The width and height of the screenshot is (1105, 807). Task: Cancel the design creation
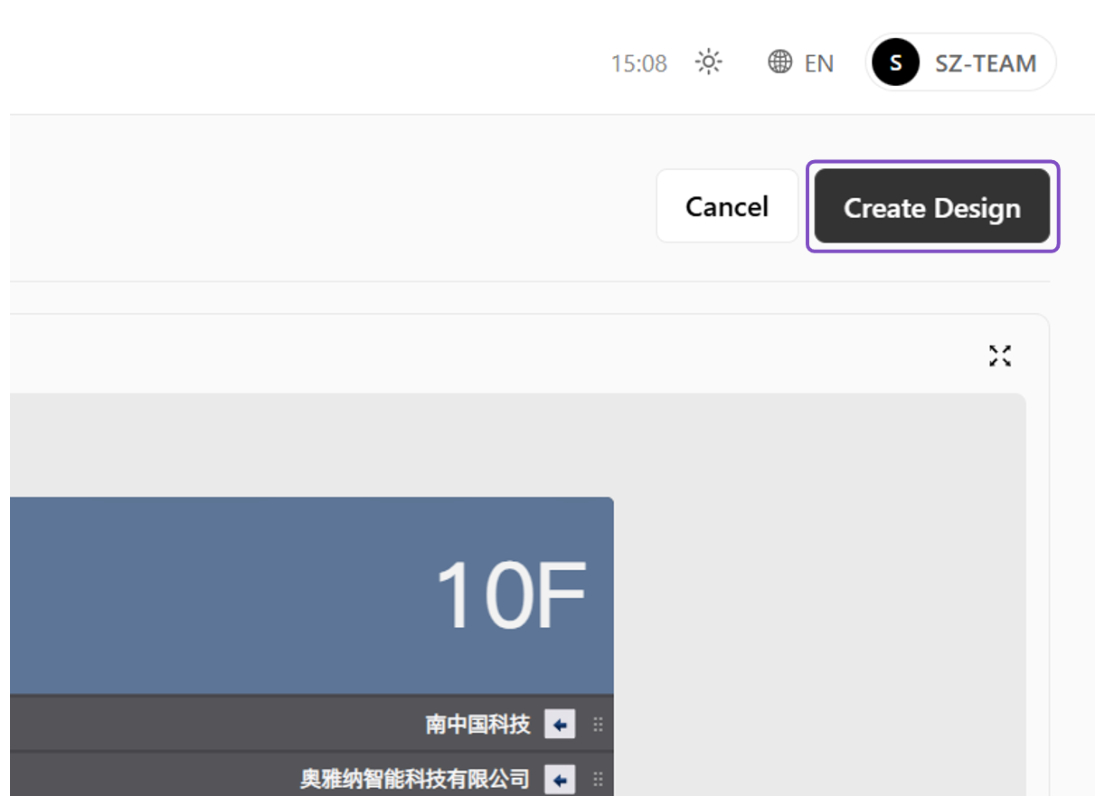[x=727, y=207]
